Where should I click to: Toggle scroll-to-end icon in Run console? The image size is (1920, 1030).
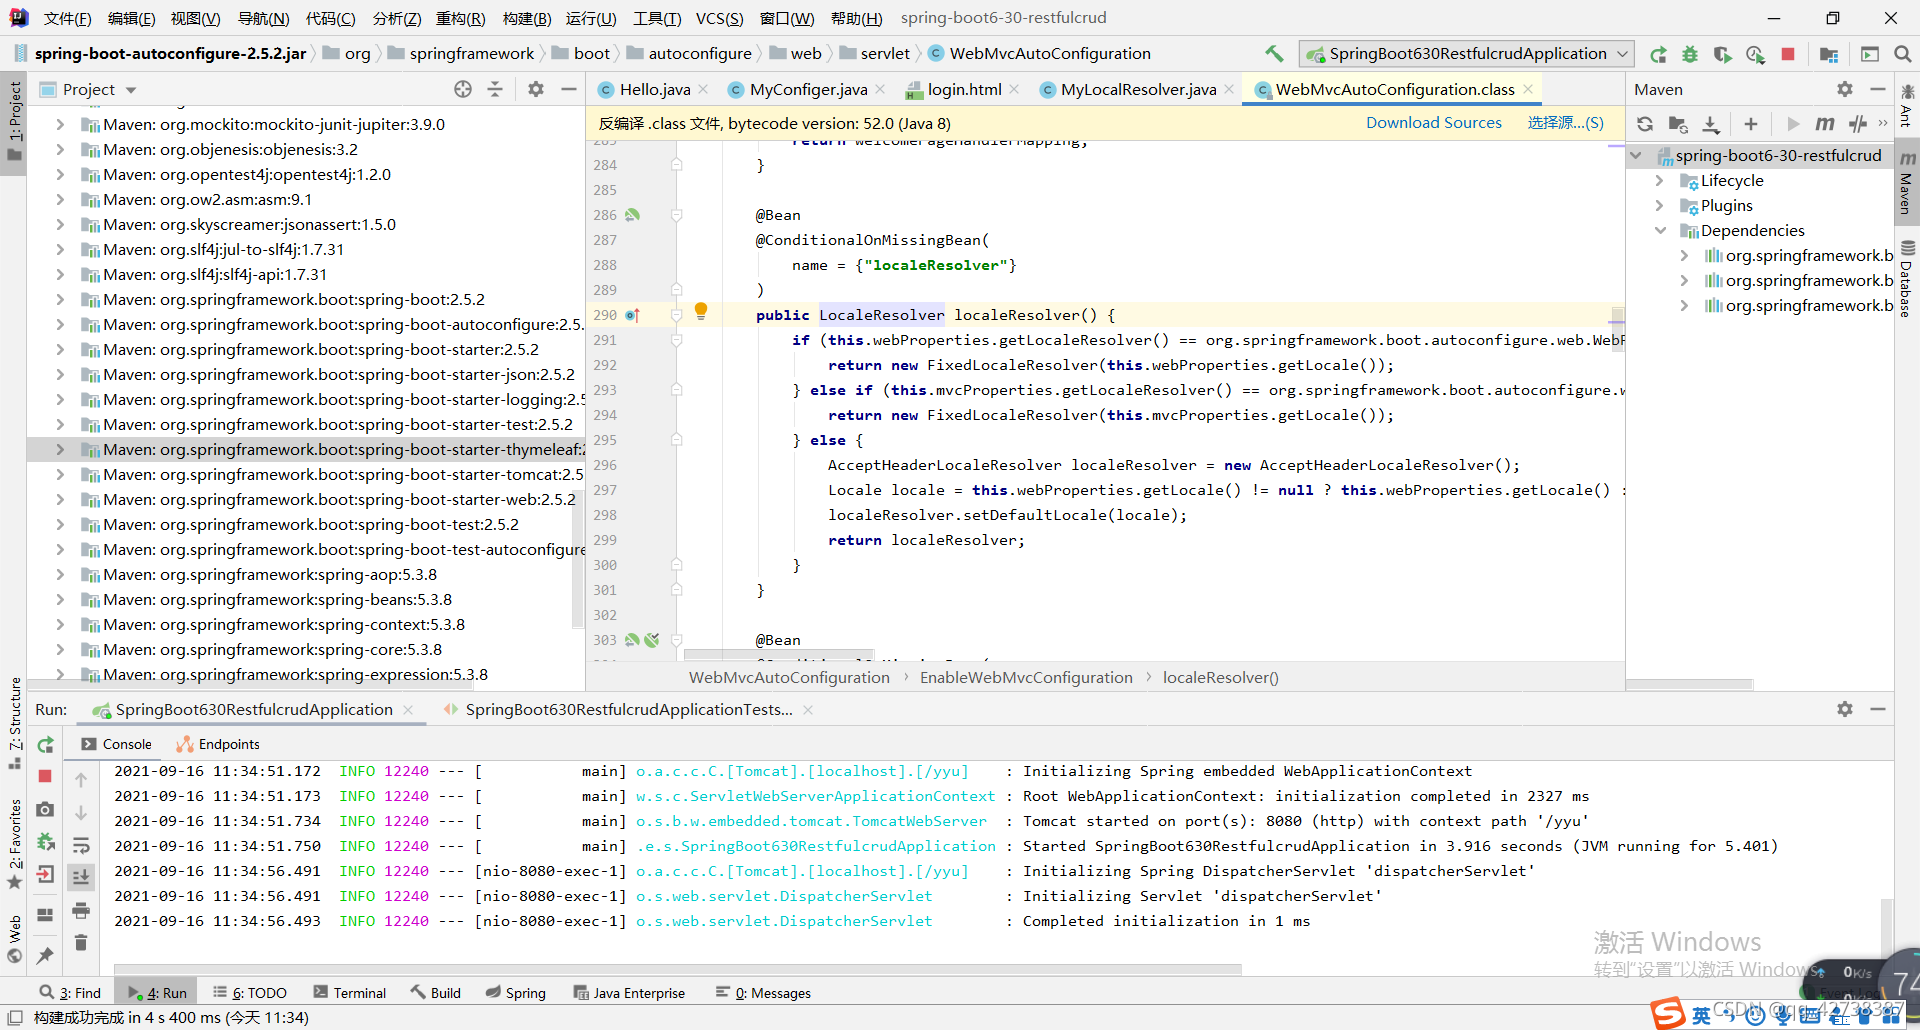(81, 877)
